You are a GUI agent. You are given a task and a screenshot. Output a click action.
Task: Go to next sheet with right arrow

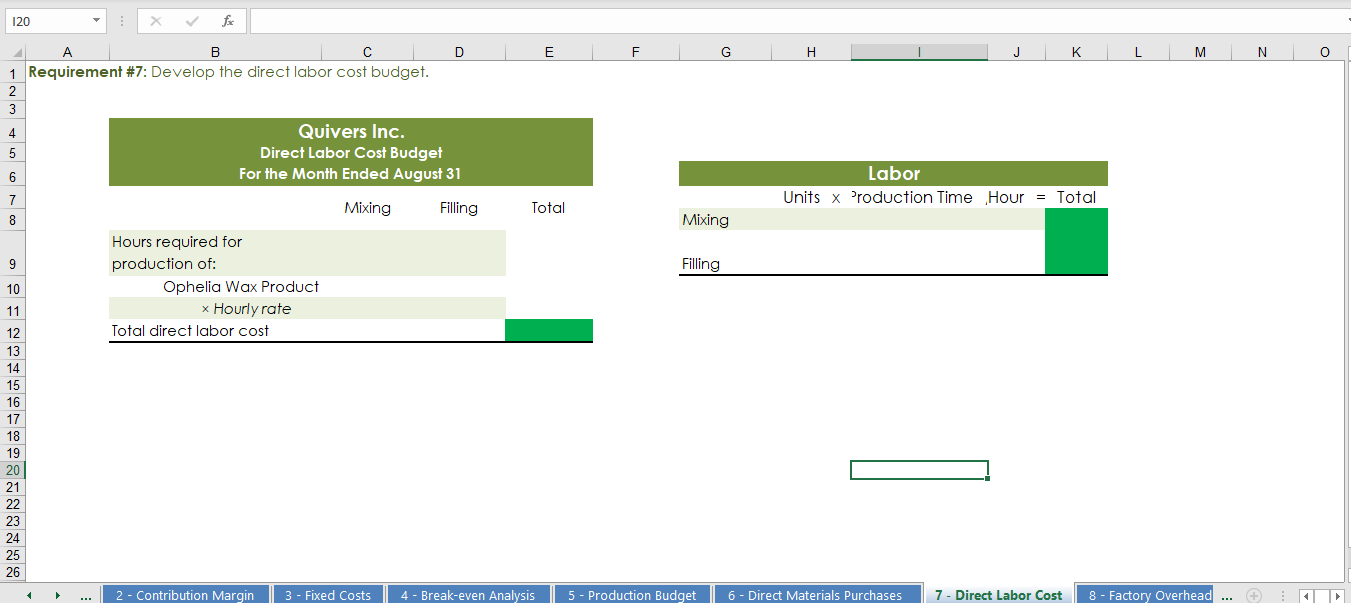[x=58, y=595]
